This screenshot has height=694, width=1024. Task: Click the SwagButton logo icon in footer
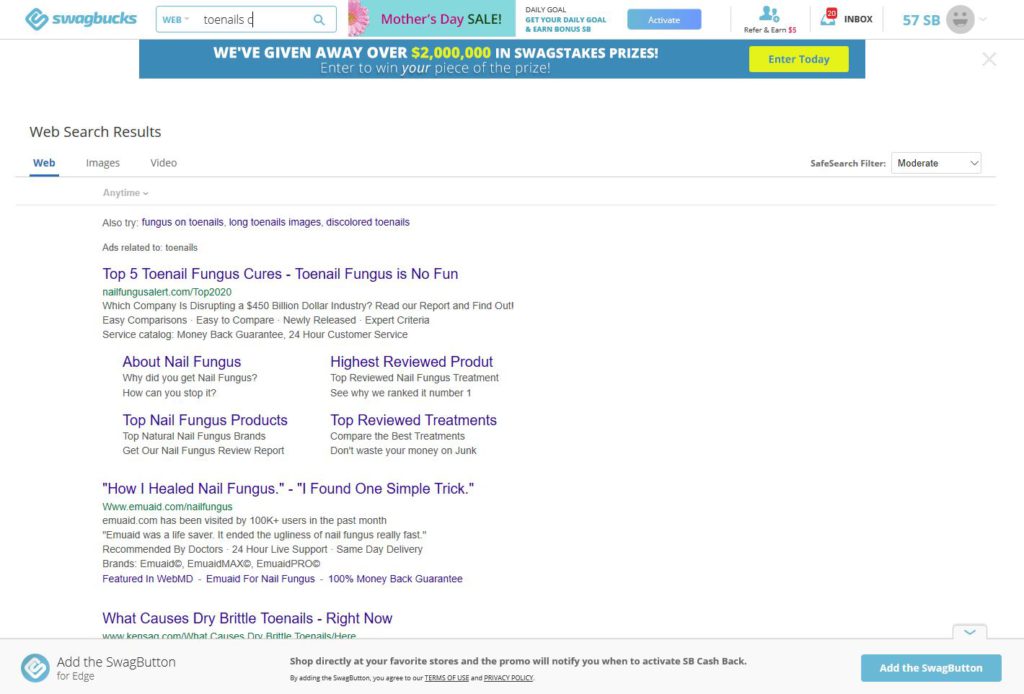35,667
